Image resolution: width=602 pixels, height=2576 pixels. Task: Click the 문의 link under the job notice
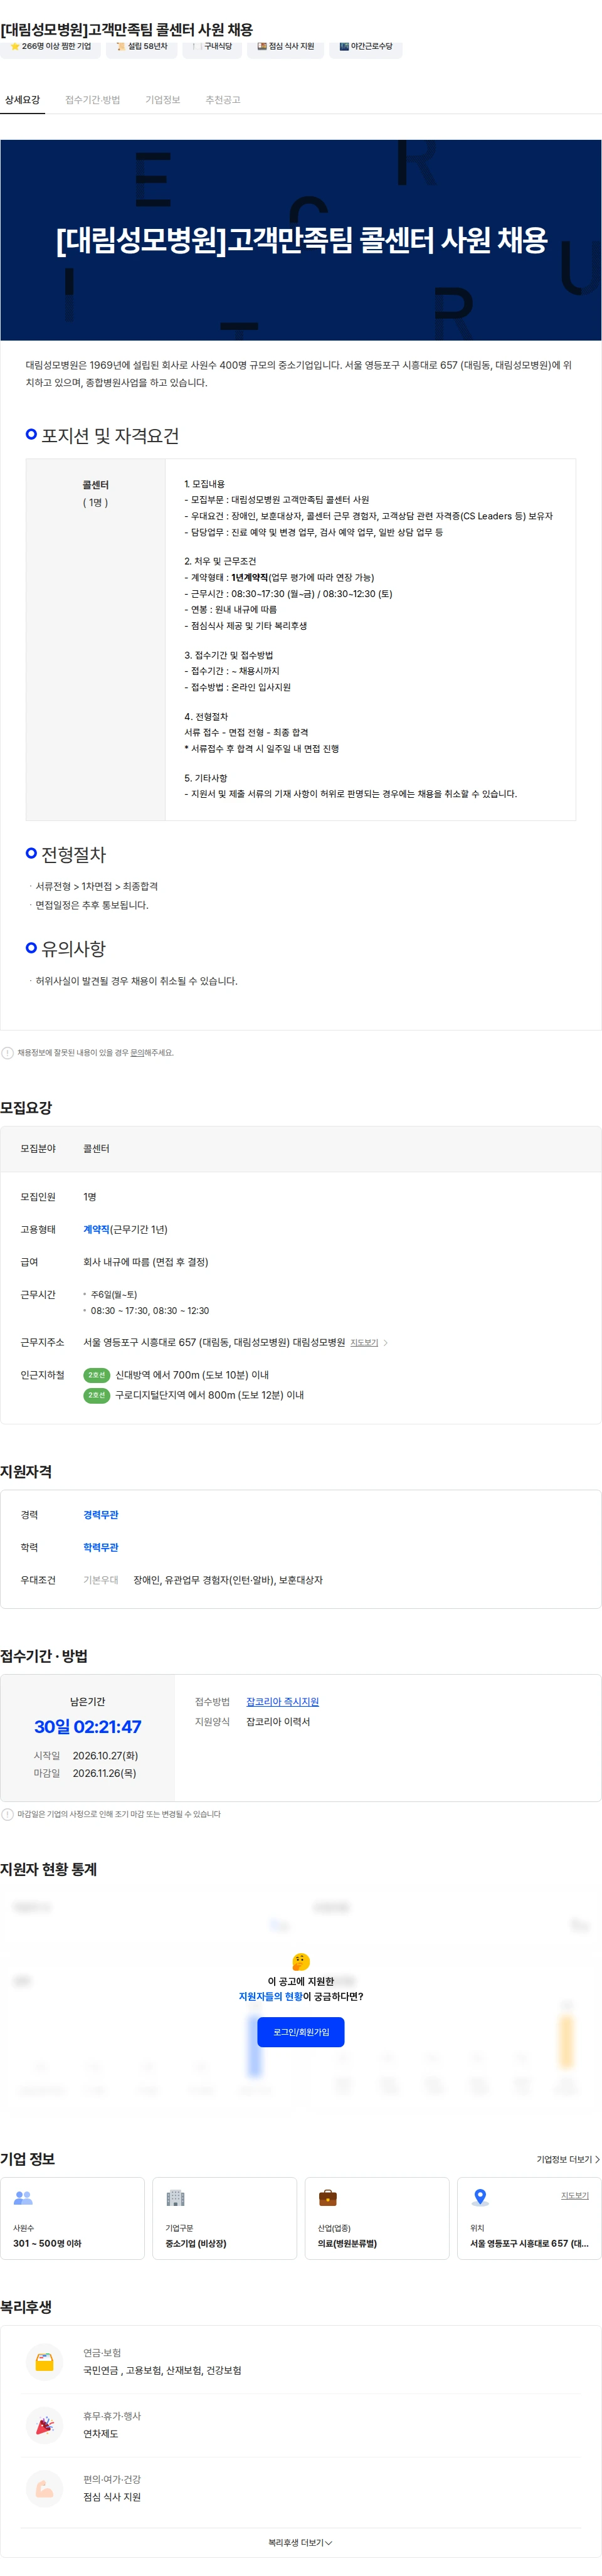pyautogui.click(x=137, y=1052)
